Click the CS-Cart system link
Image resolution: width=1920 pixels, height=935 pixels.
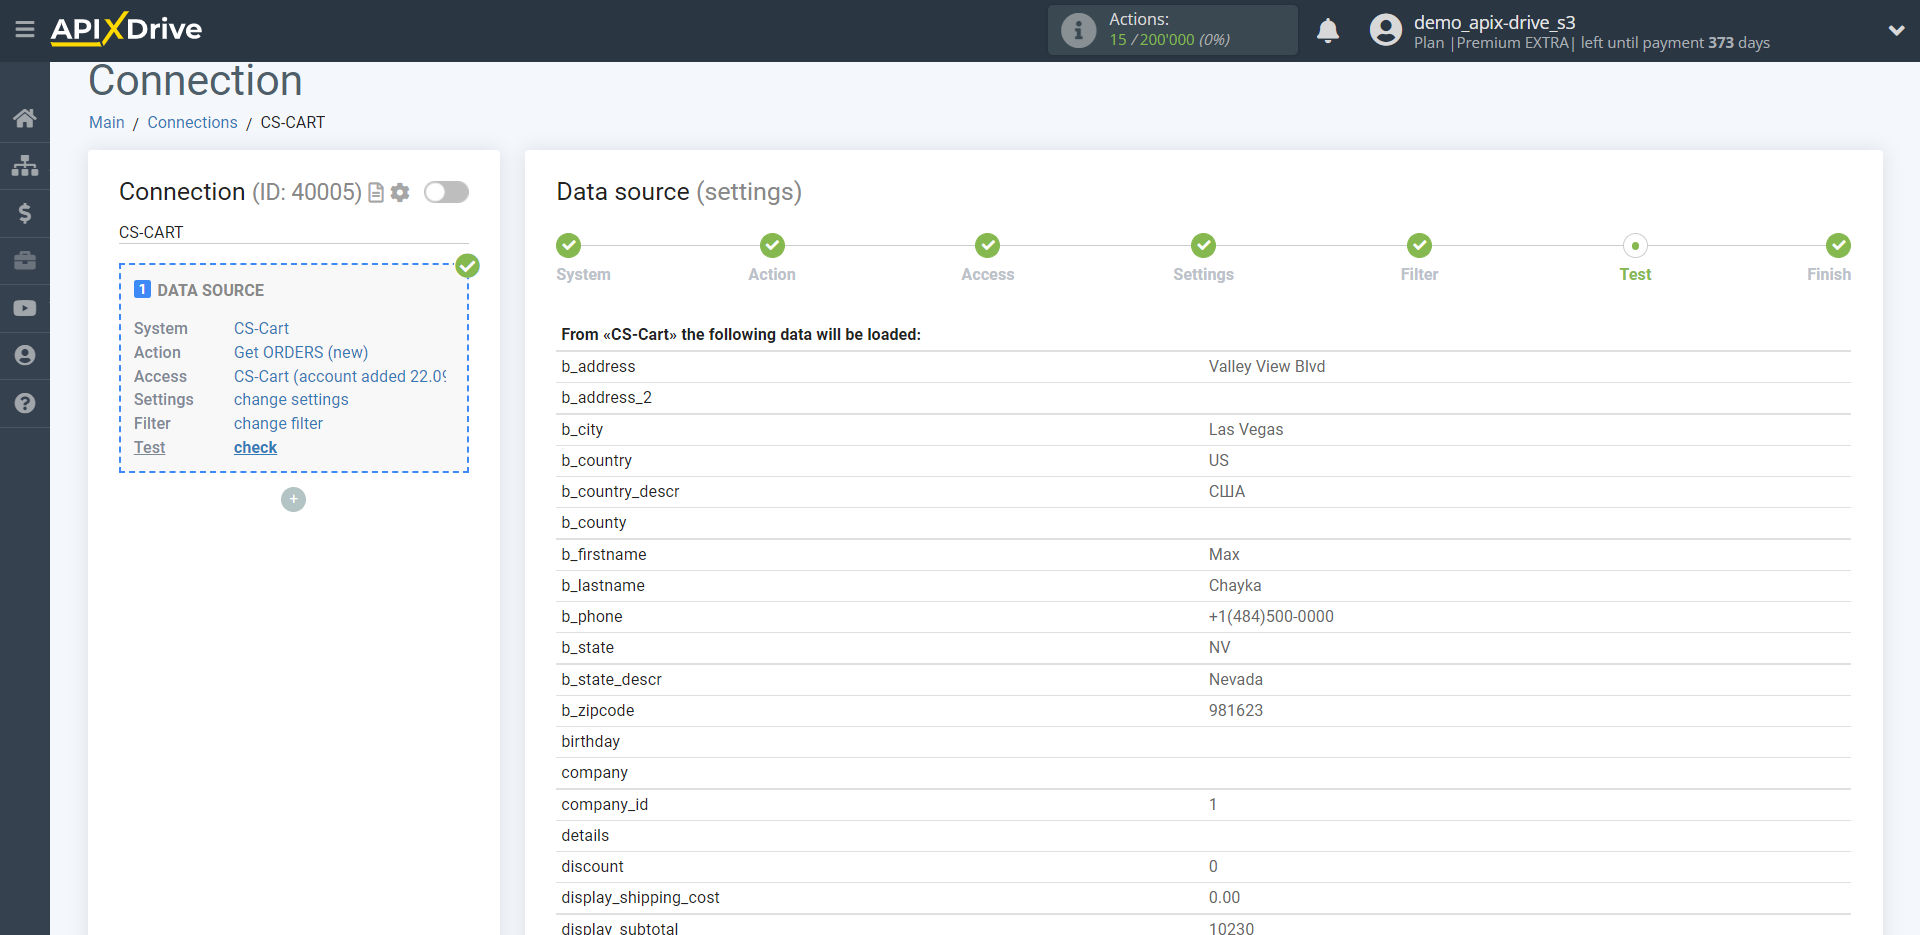click(261, 328)
